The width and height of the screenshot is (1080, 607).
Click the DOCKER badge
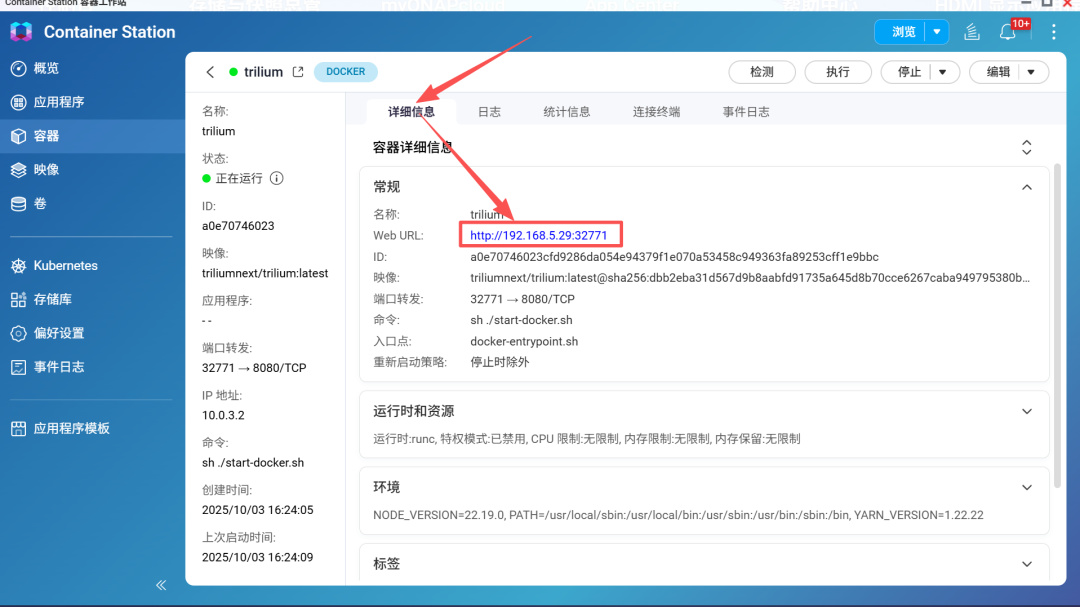(x=346, y=72)
